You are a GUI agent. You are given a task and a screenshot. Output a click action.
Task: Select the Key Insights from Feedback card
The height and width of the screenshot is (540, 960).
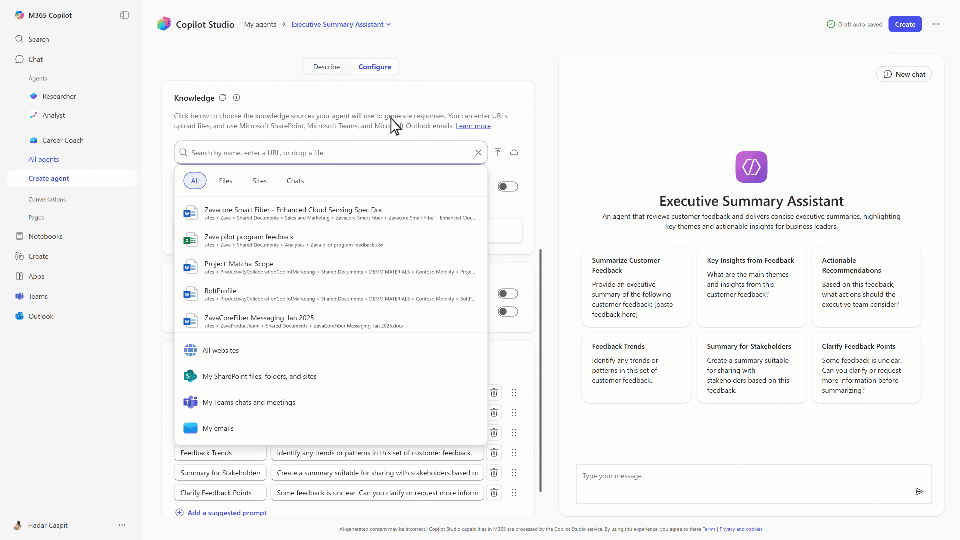click(751, 287)
